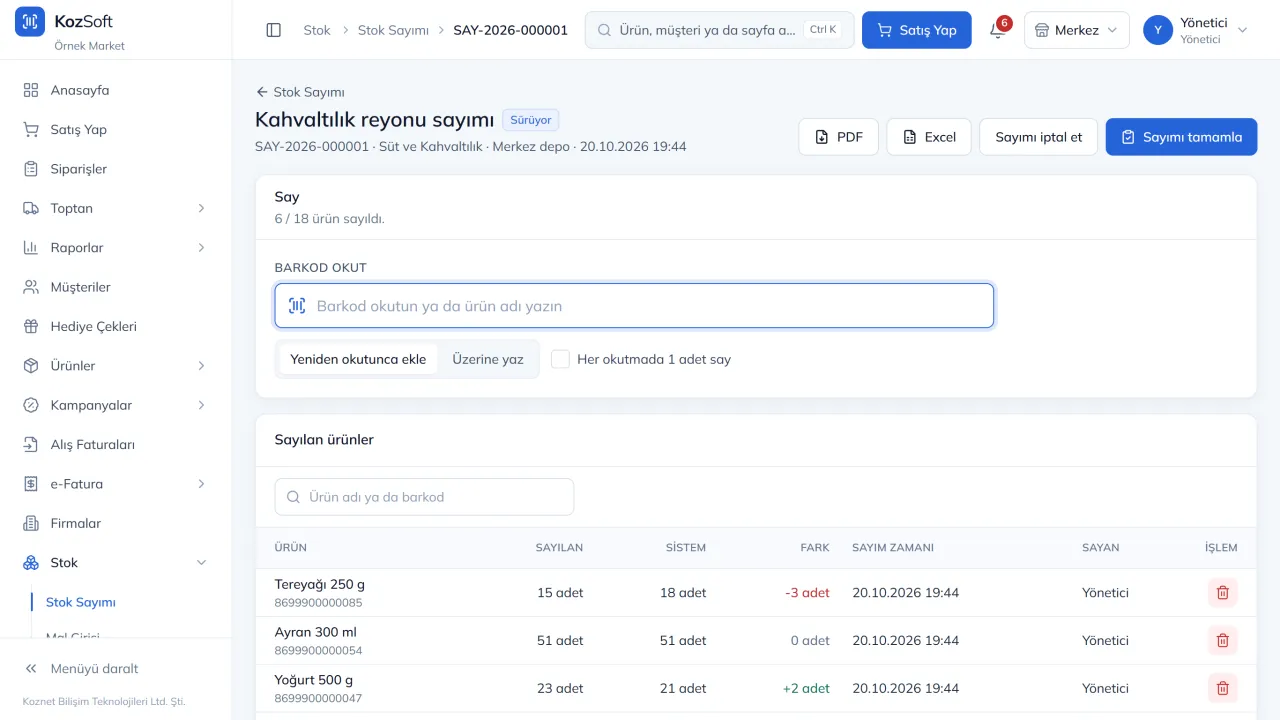Screen dimensions: 1280x720
Task: Open the Stok Sayımı sidebar item
Action: coord(81,602)
